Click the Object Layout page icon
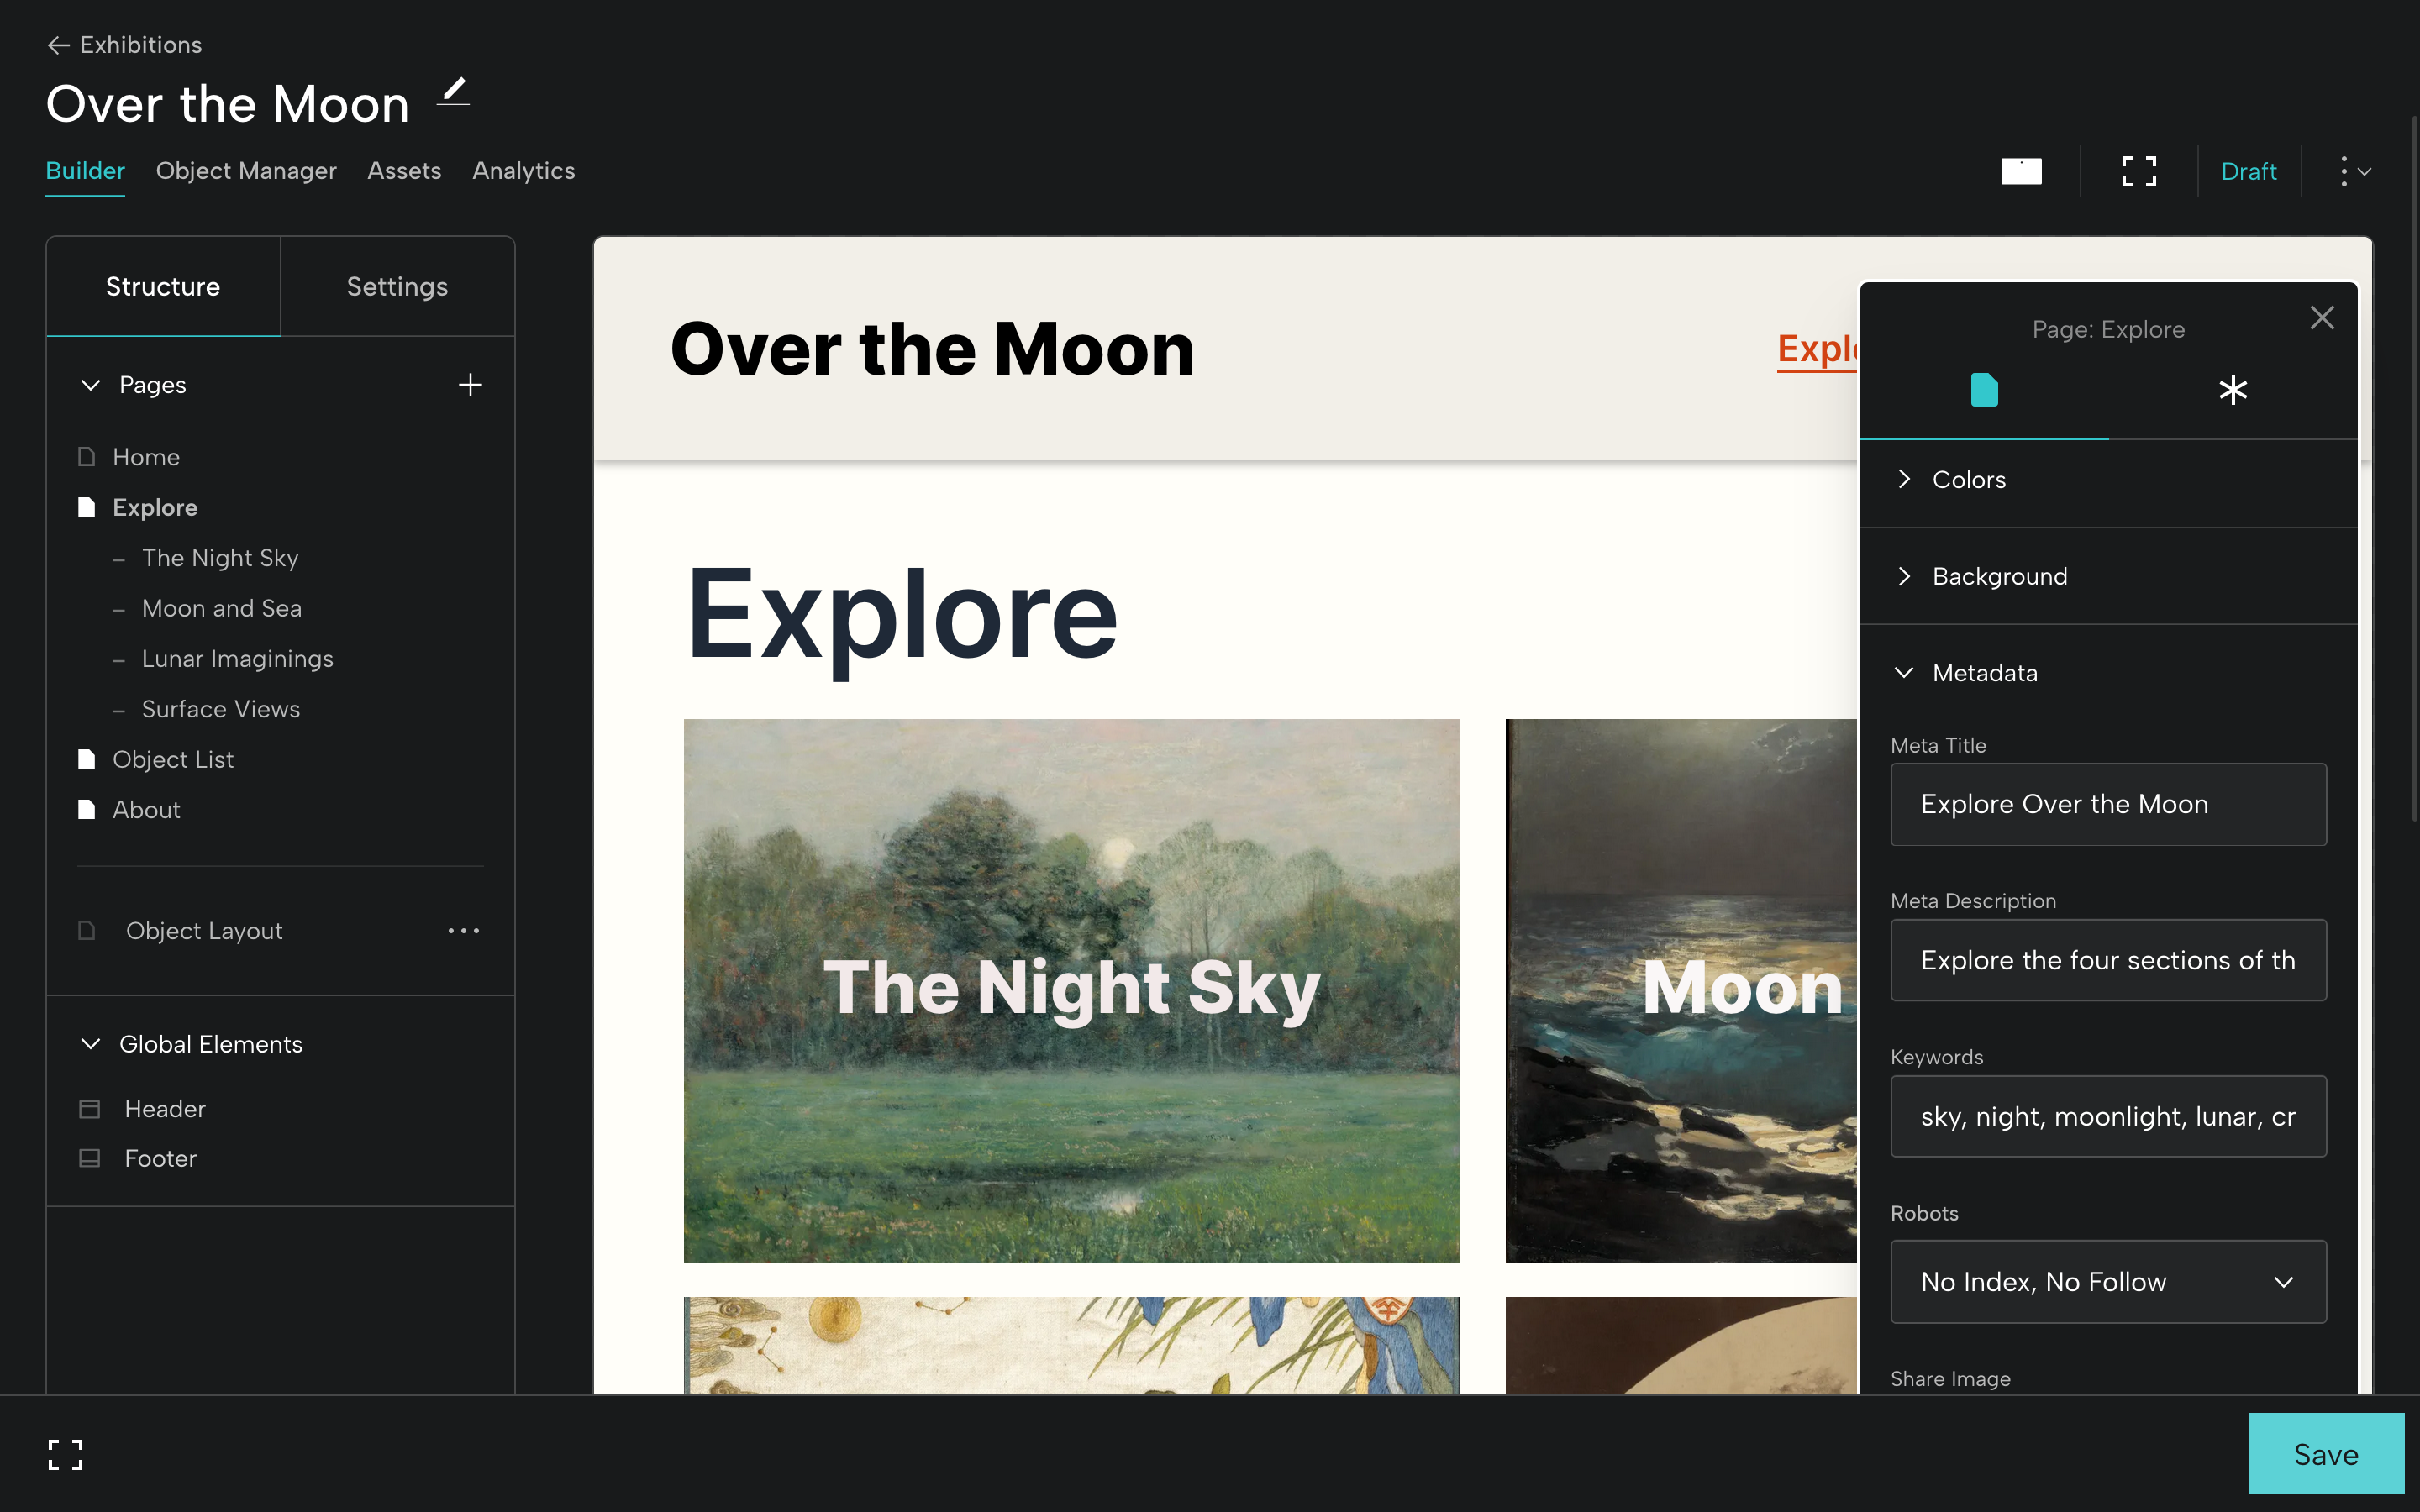2420x1512 pixels. 87,931
